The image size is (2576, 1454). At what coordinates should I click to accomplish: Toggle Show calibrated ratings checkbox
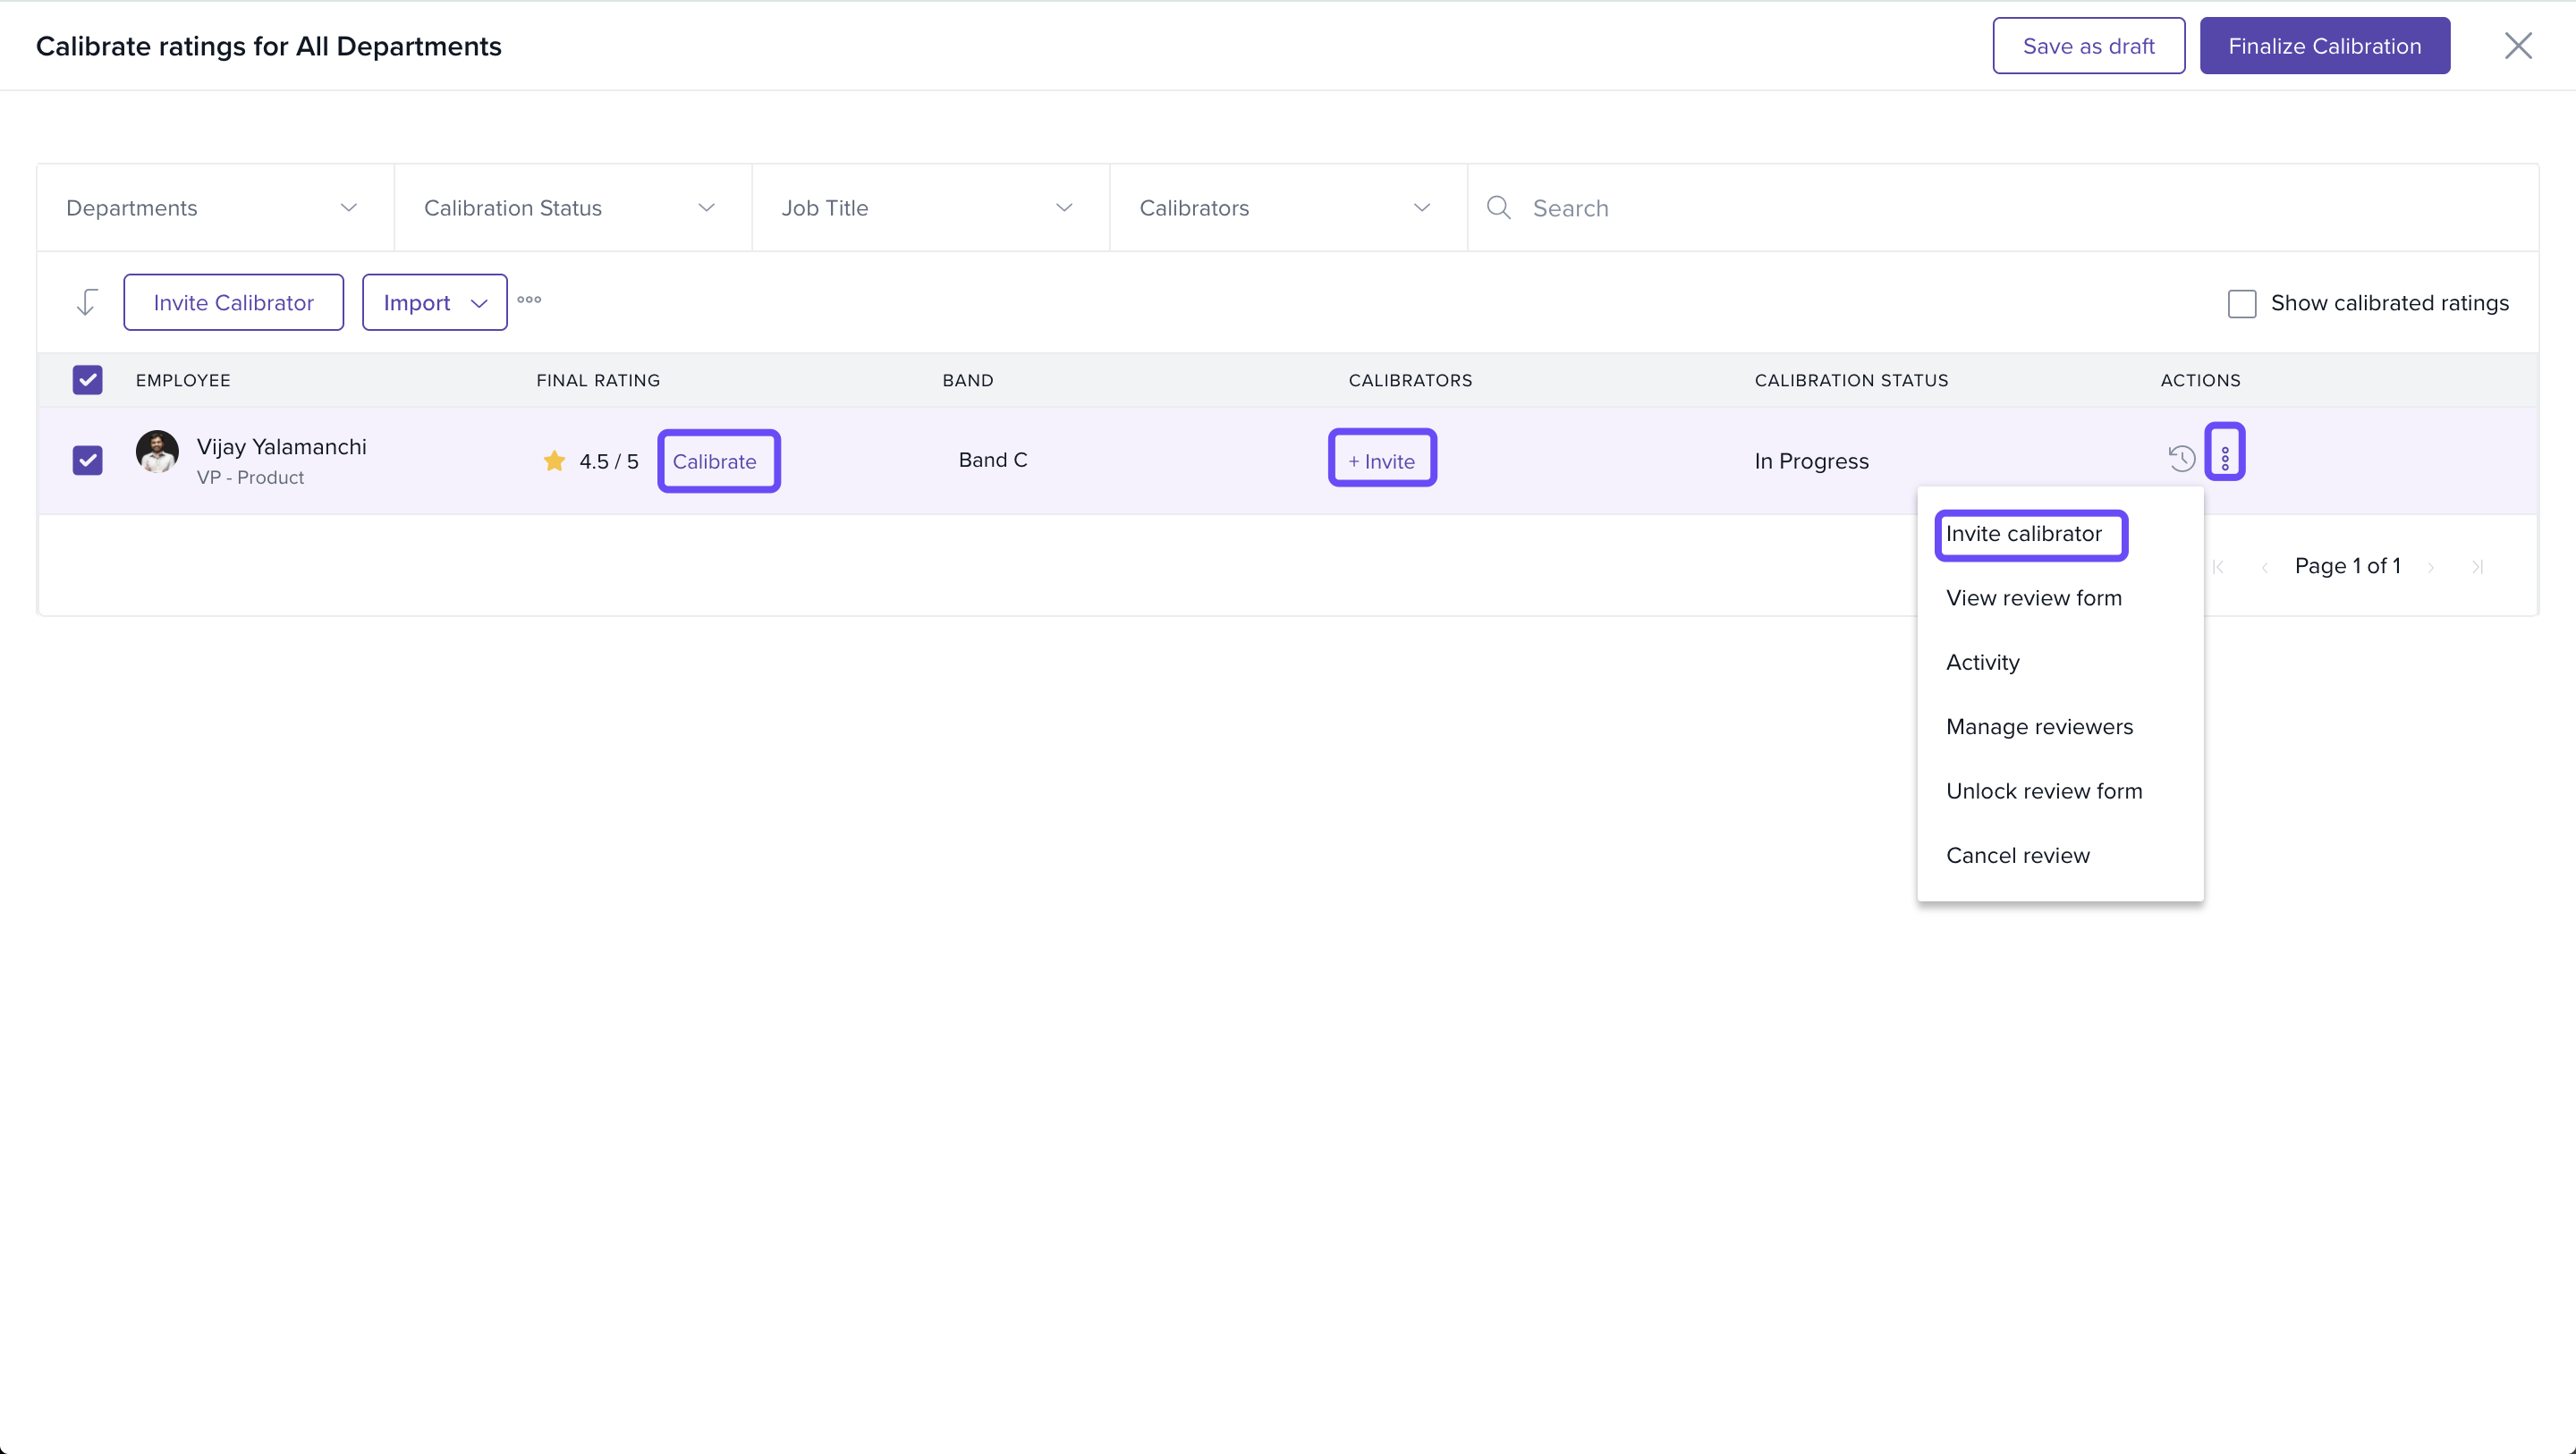point(2242,304)
